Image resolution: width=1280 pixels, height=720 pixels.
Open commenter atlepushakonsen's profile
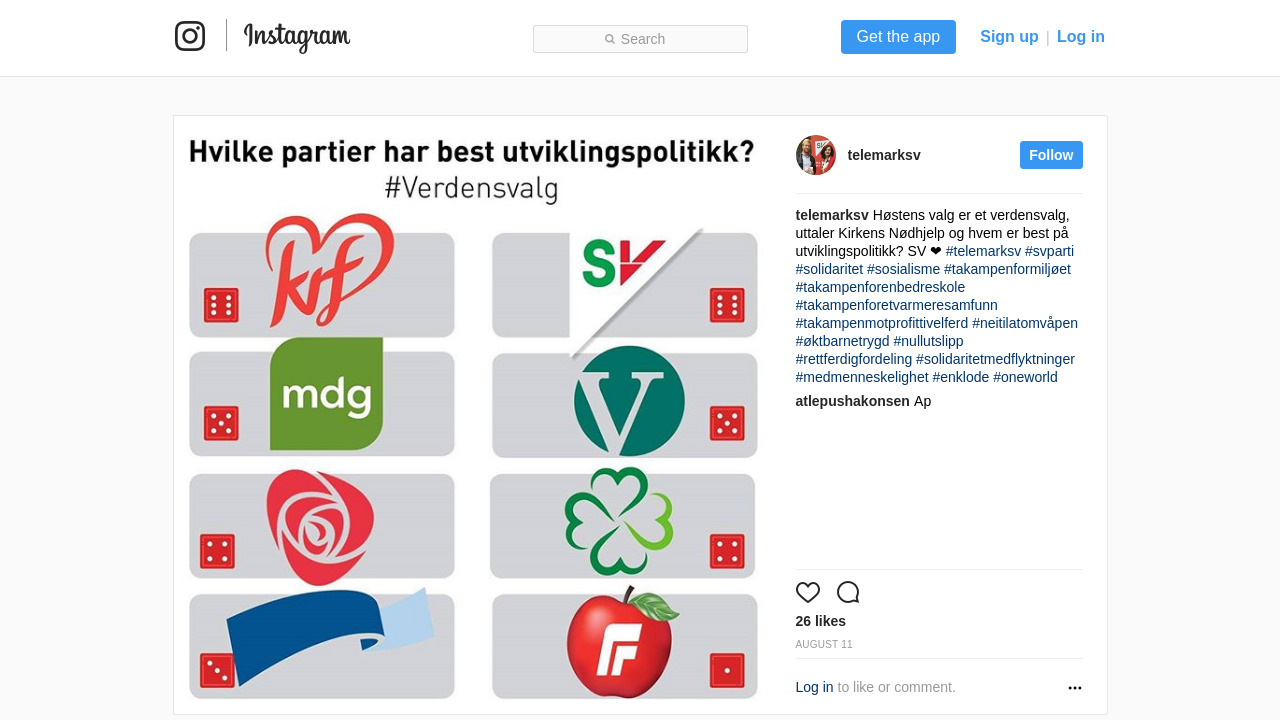click(x=853, y=401)
